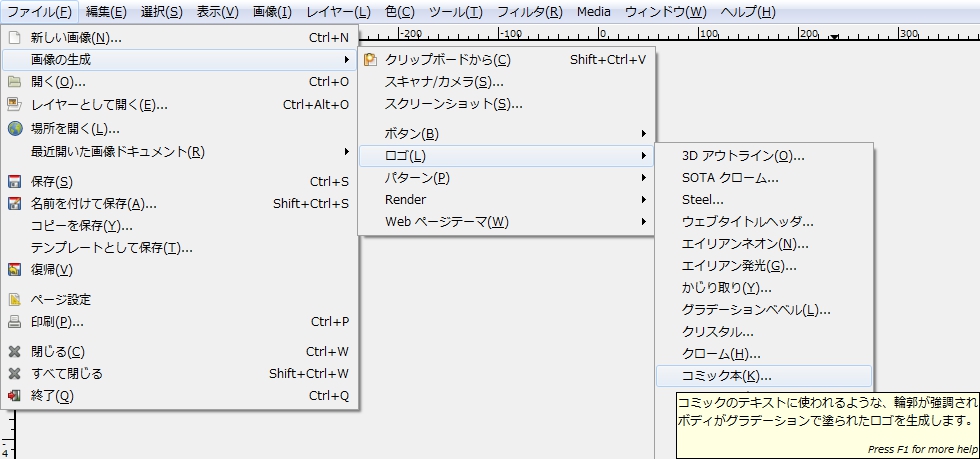Viewport: 980px width, 459px height.
Task: Choose 名前を付けて保存 entry
Action: click(180, 204)
